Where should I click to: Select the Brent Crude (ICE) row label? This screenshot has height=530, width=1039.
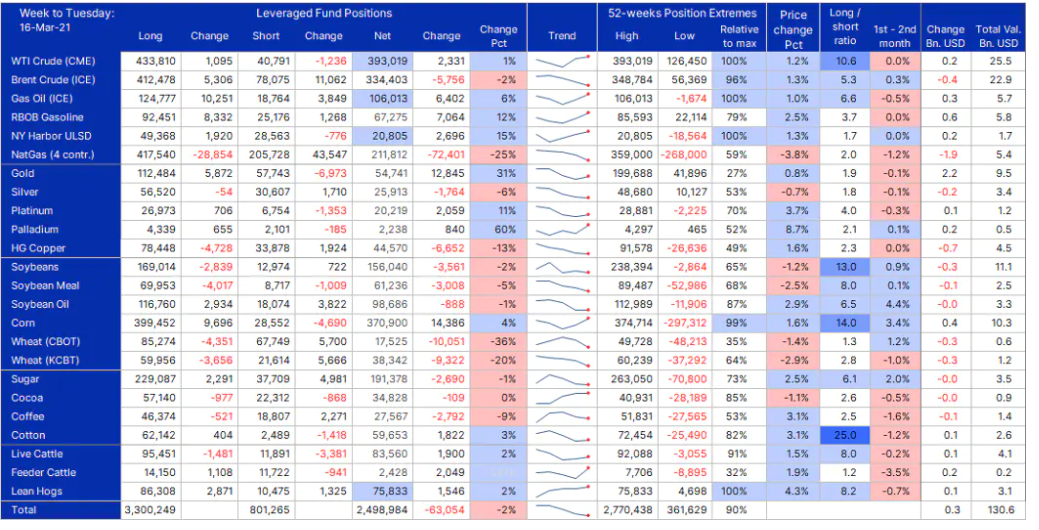[x=53, y=80]
